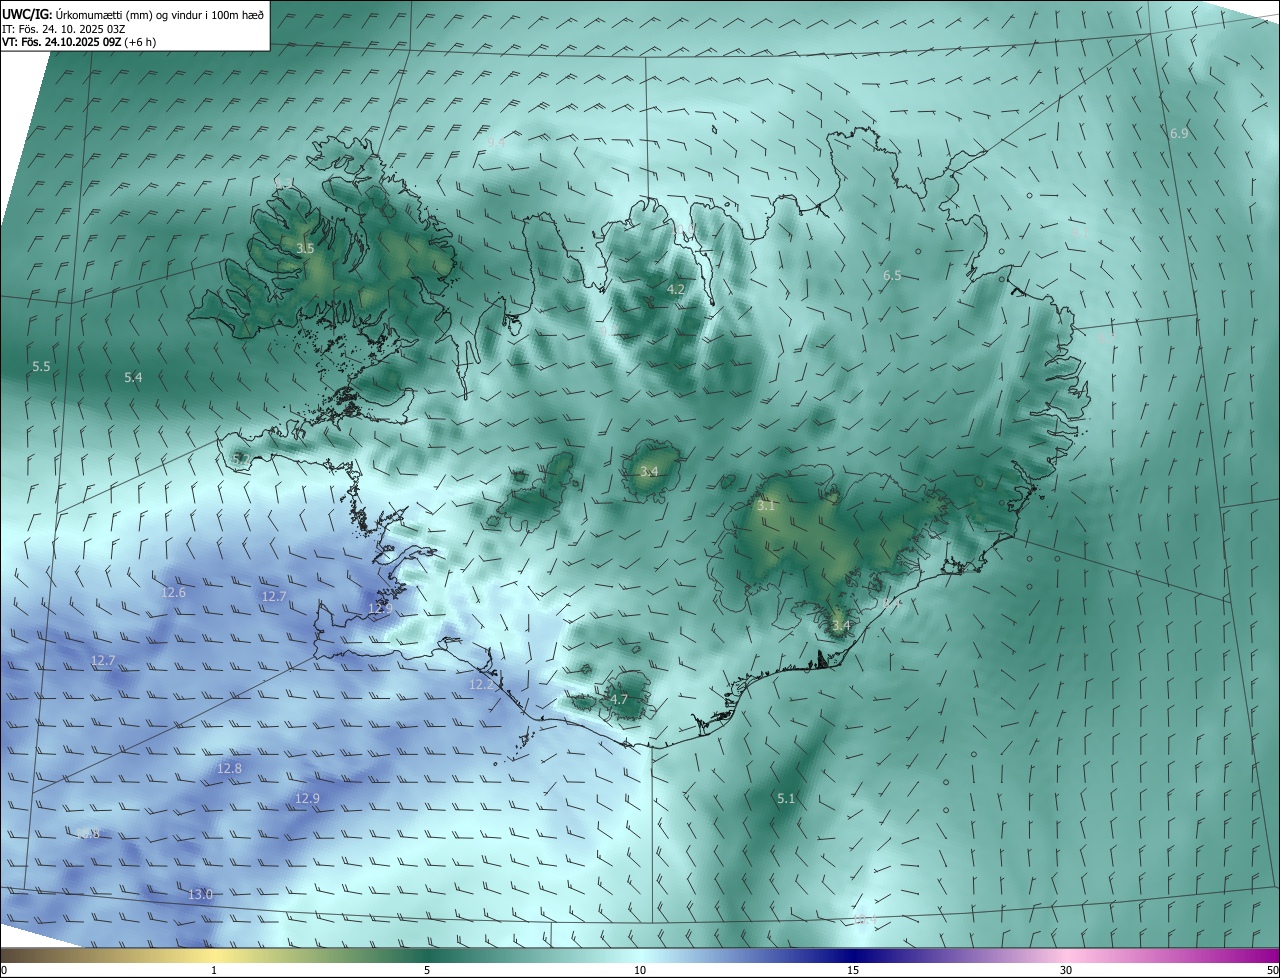
Task: Click the 12.2 value by the south coast
Action: [481, 685]
